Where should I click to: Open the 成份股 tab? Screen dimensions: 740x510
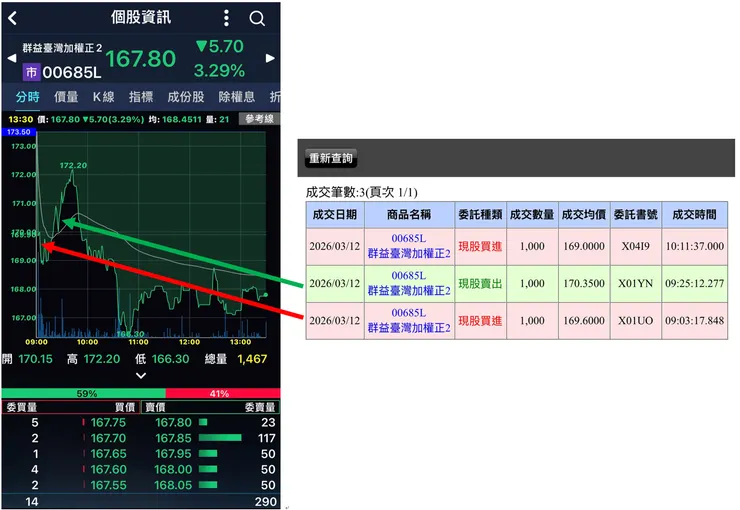click(x=186, y=97)
